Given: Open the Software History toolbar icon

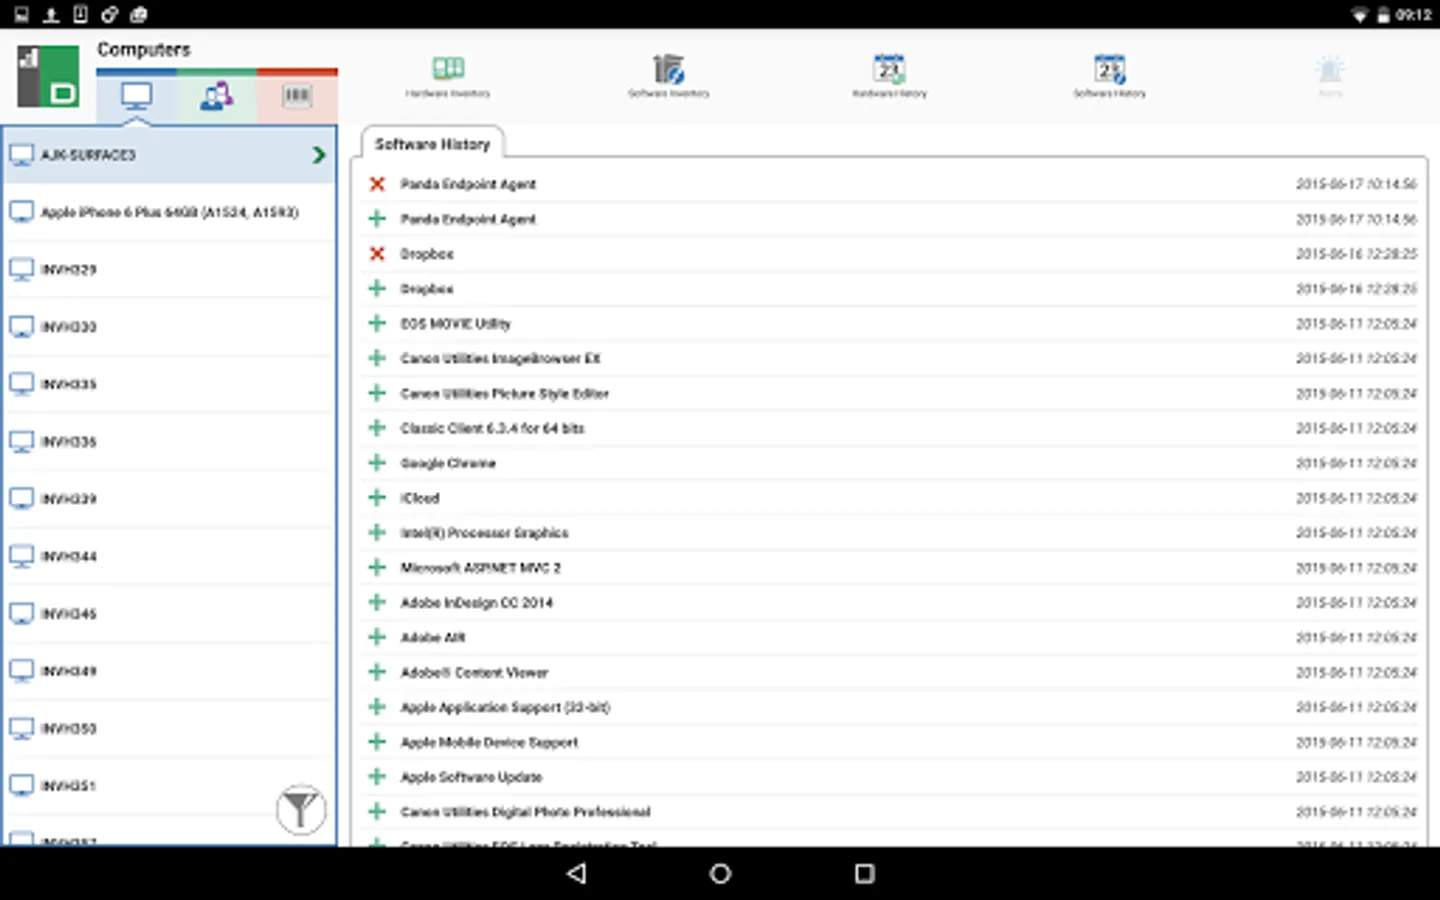Looking at the screenshot, I should 1110,76.
